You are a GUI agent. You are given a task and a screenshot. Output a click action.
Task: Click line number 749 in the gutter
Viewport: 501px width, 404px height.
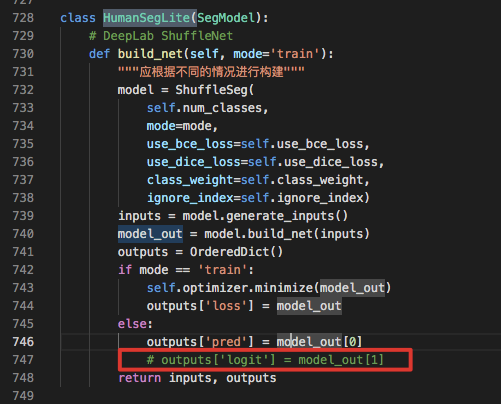pyautogui.click(x=23, y=396)
